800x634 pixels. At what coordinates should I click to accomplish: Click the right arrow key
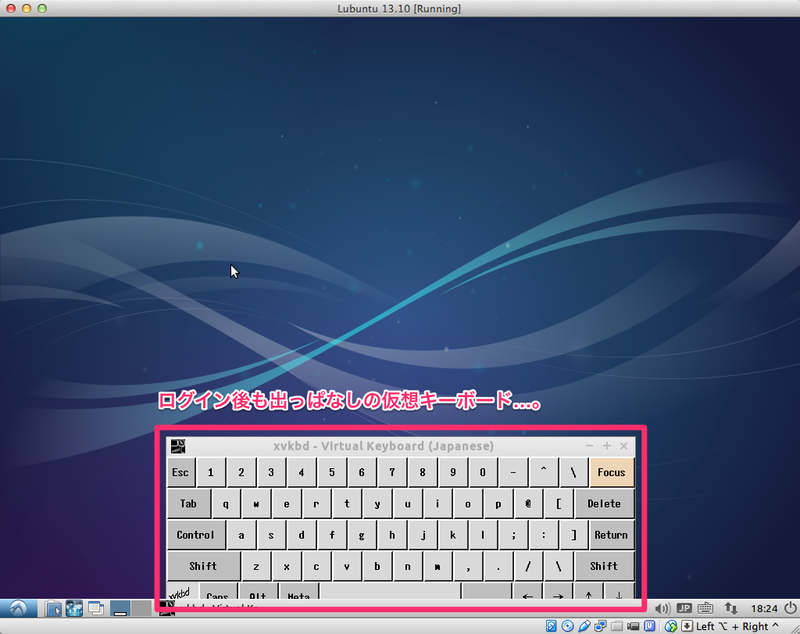pyautogui.click(x=558, y=593)
